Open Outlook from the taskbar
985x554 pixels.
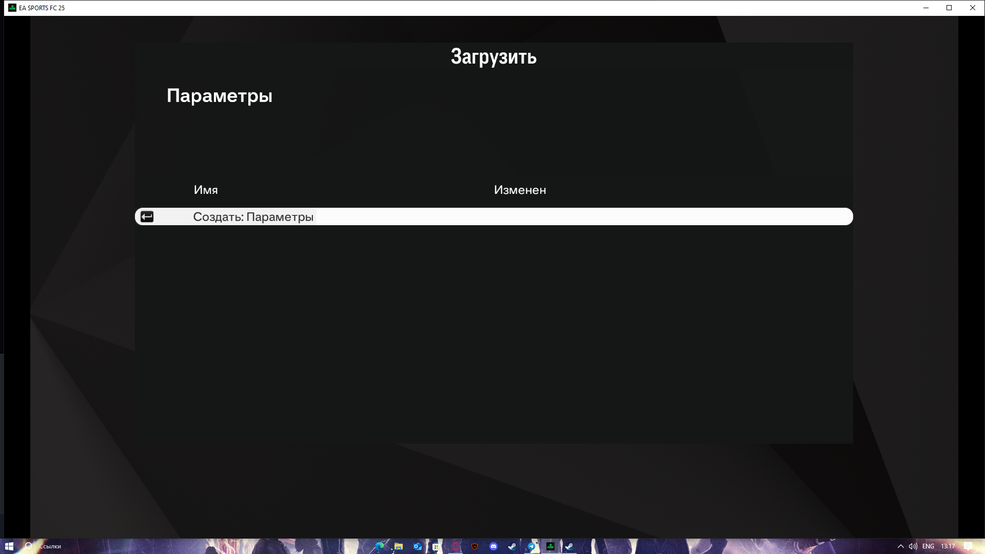pyautogui.click(x=418, y=547)
